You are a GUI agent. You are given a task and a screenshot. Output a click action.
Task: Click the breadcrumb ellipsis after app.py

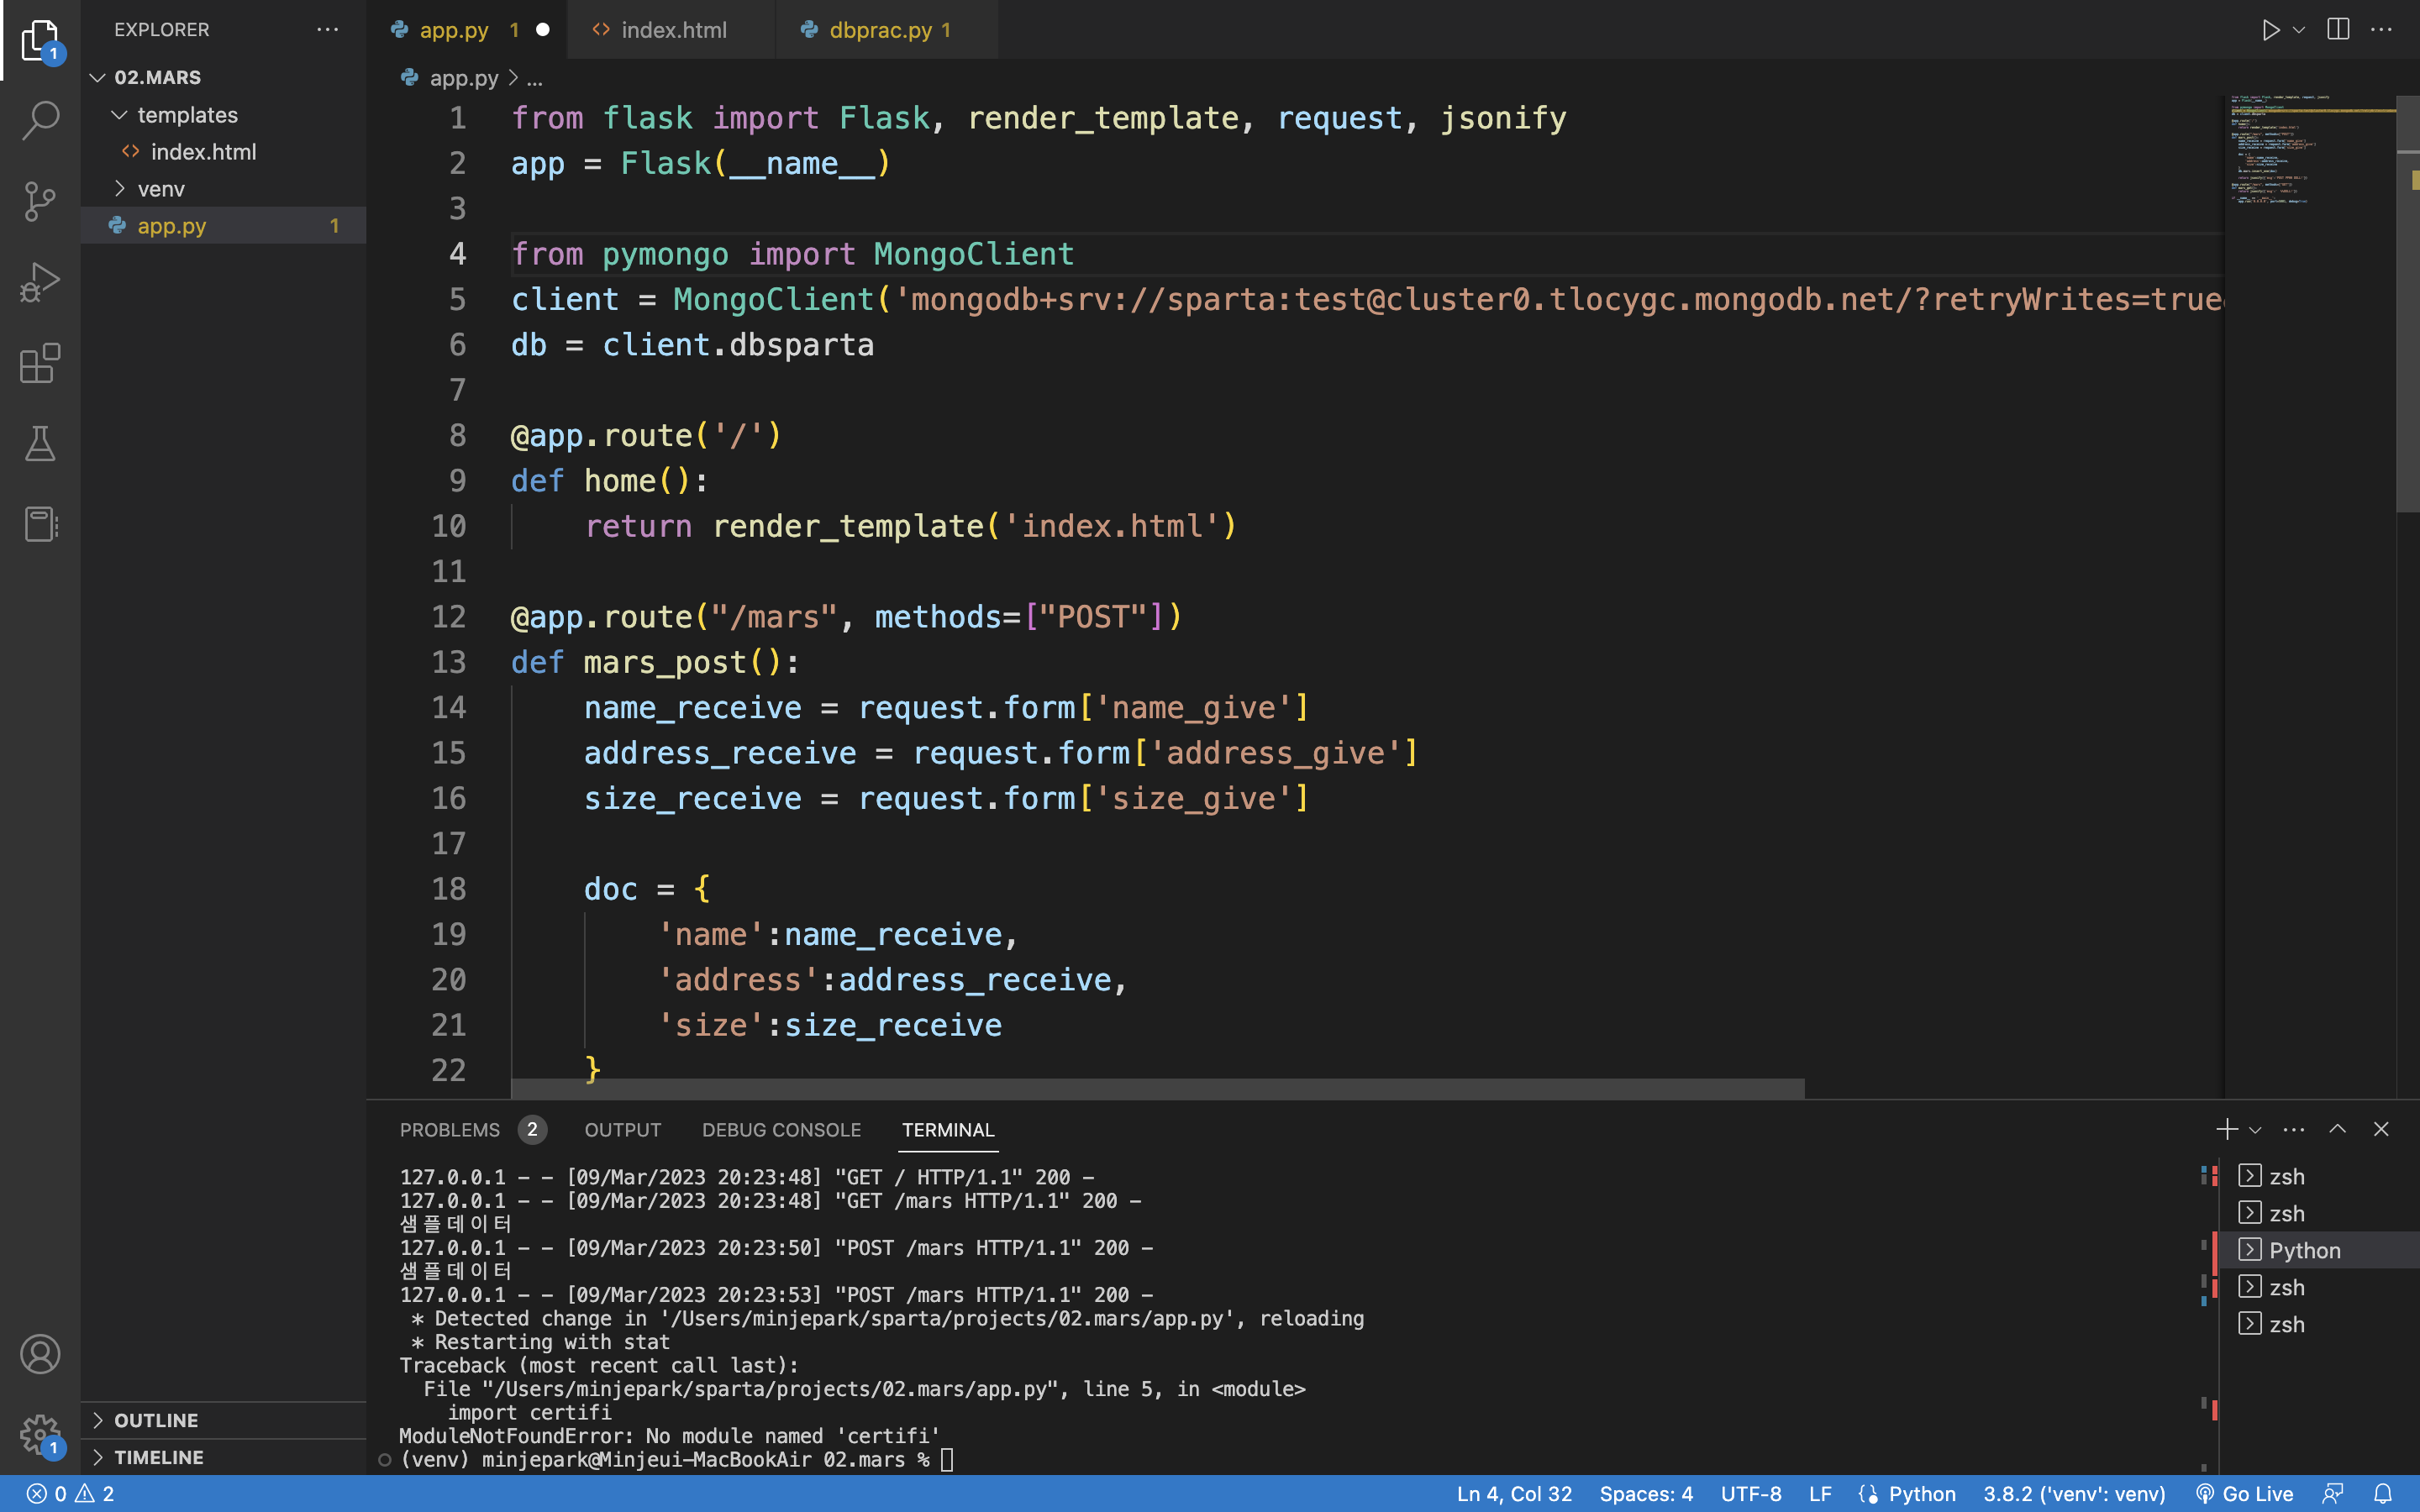535,78
